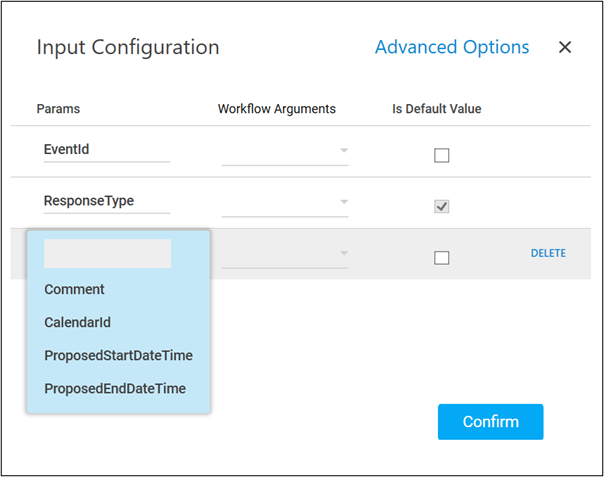
Task: Choose CalendarId from the params list
Action: pos(77,323)
